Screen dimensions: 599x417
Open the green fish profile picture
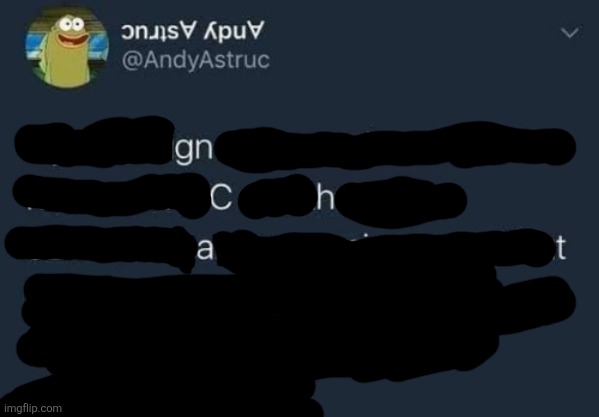pos(67,47)
